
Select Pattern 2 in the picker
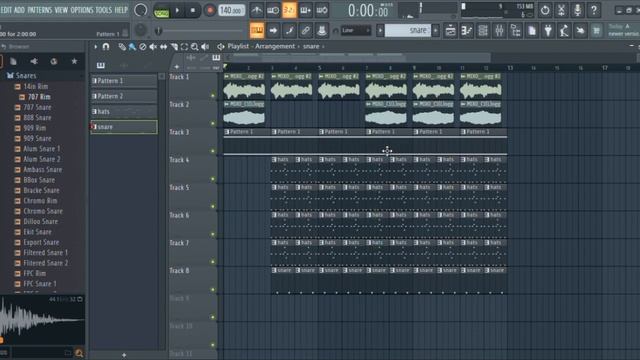pyautogui.click(x=124, y=96)
